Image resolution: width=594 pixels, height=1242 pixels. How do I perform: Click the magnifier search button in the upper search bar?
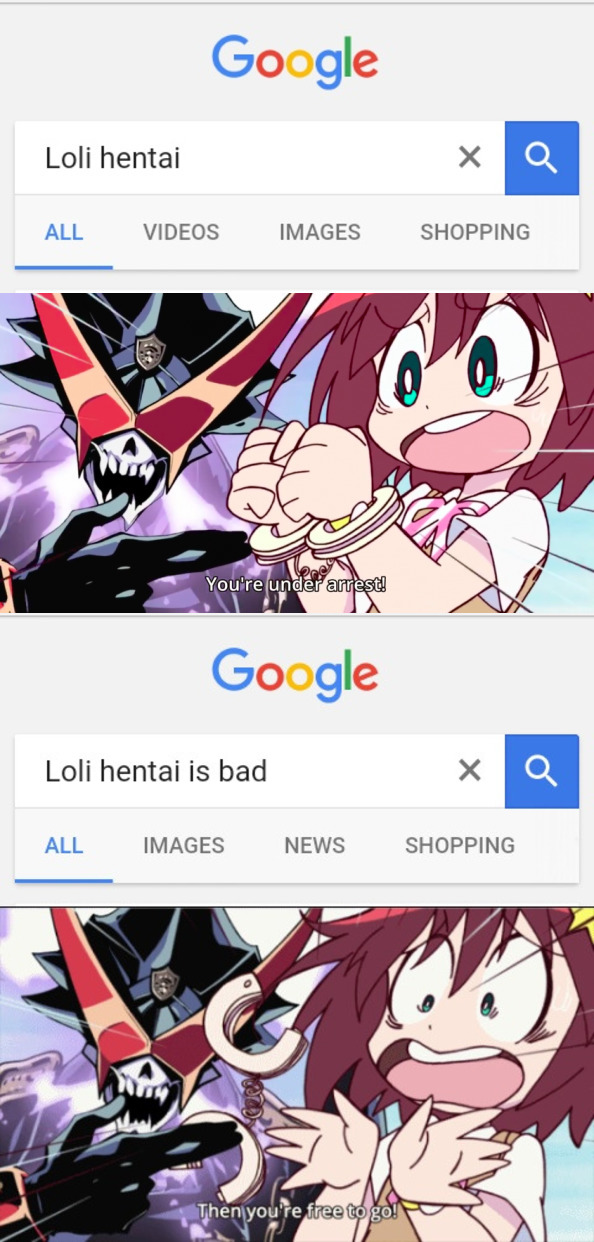[542, 158]
